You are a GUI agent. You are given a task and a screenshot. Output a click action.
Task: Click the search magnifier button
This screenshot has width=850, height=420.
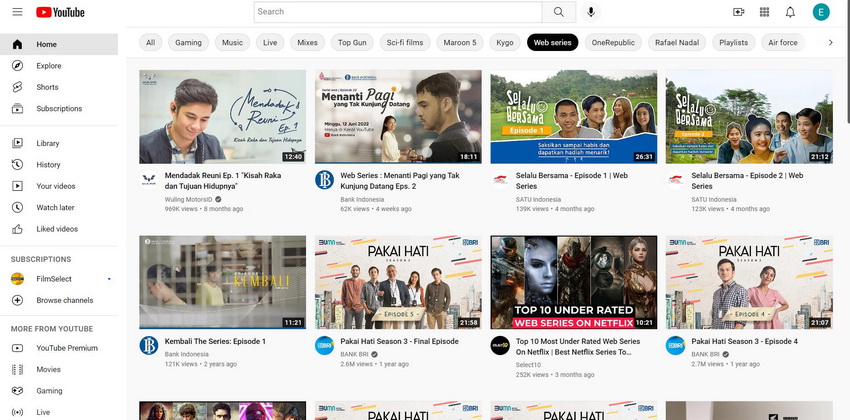558,12
